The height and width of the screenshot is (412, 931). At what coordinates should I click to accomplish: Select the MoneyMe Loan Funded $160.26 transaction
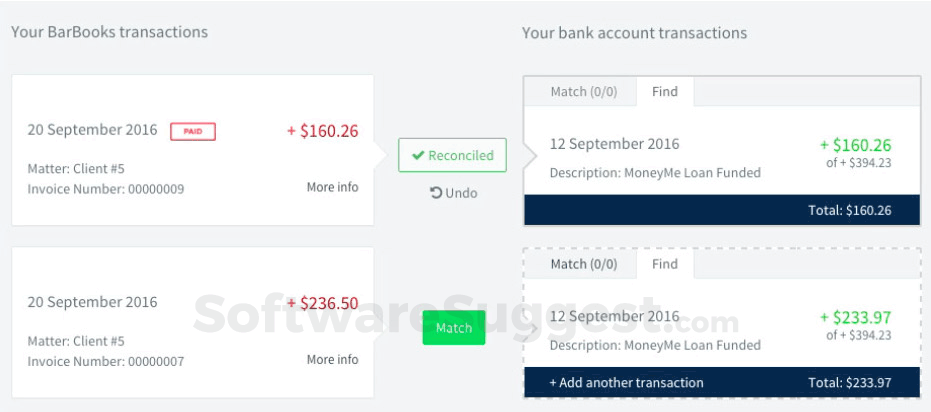pyautogui.click(x=655, y=158)
